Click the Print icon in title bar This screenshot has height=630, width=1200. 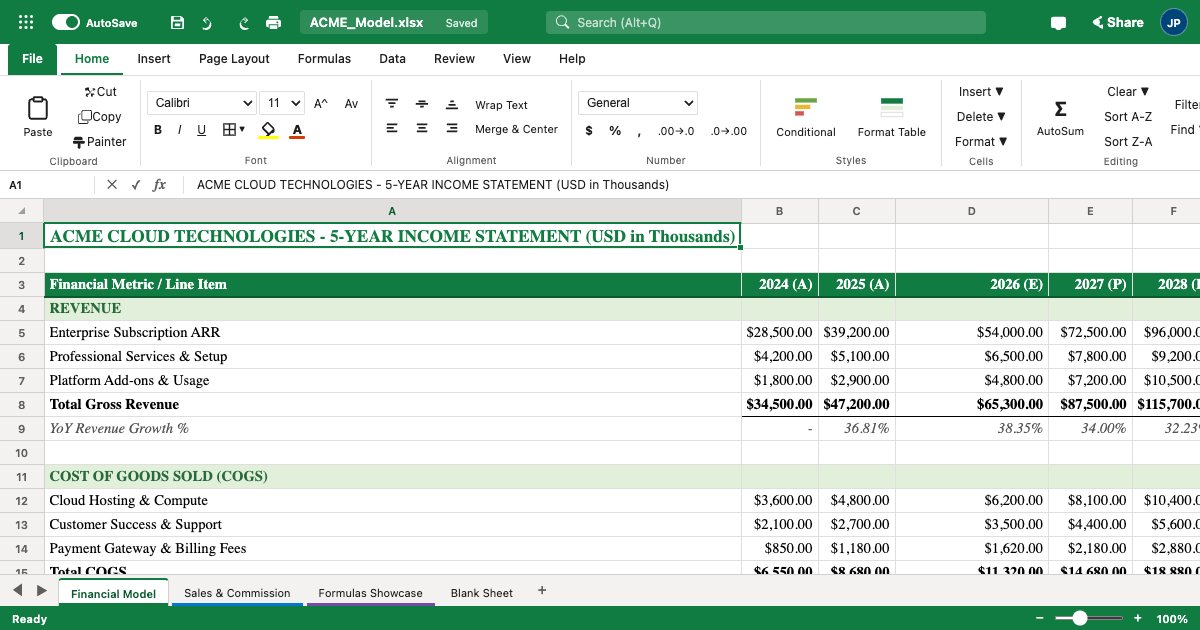coord(273,22)
